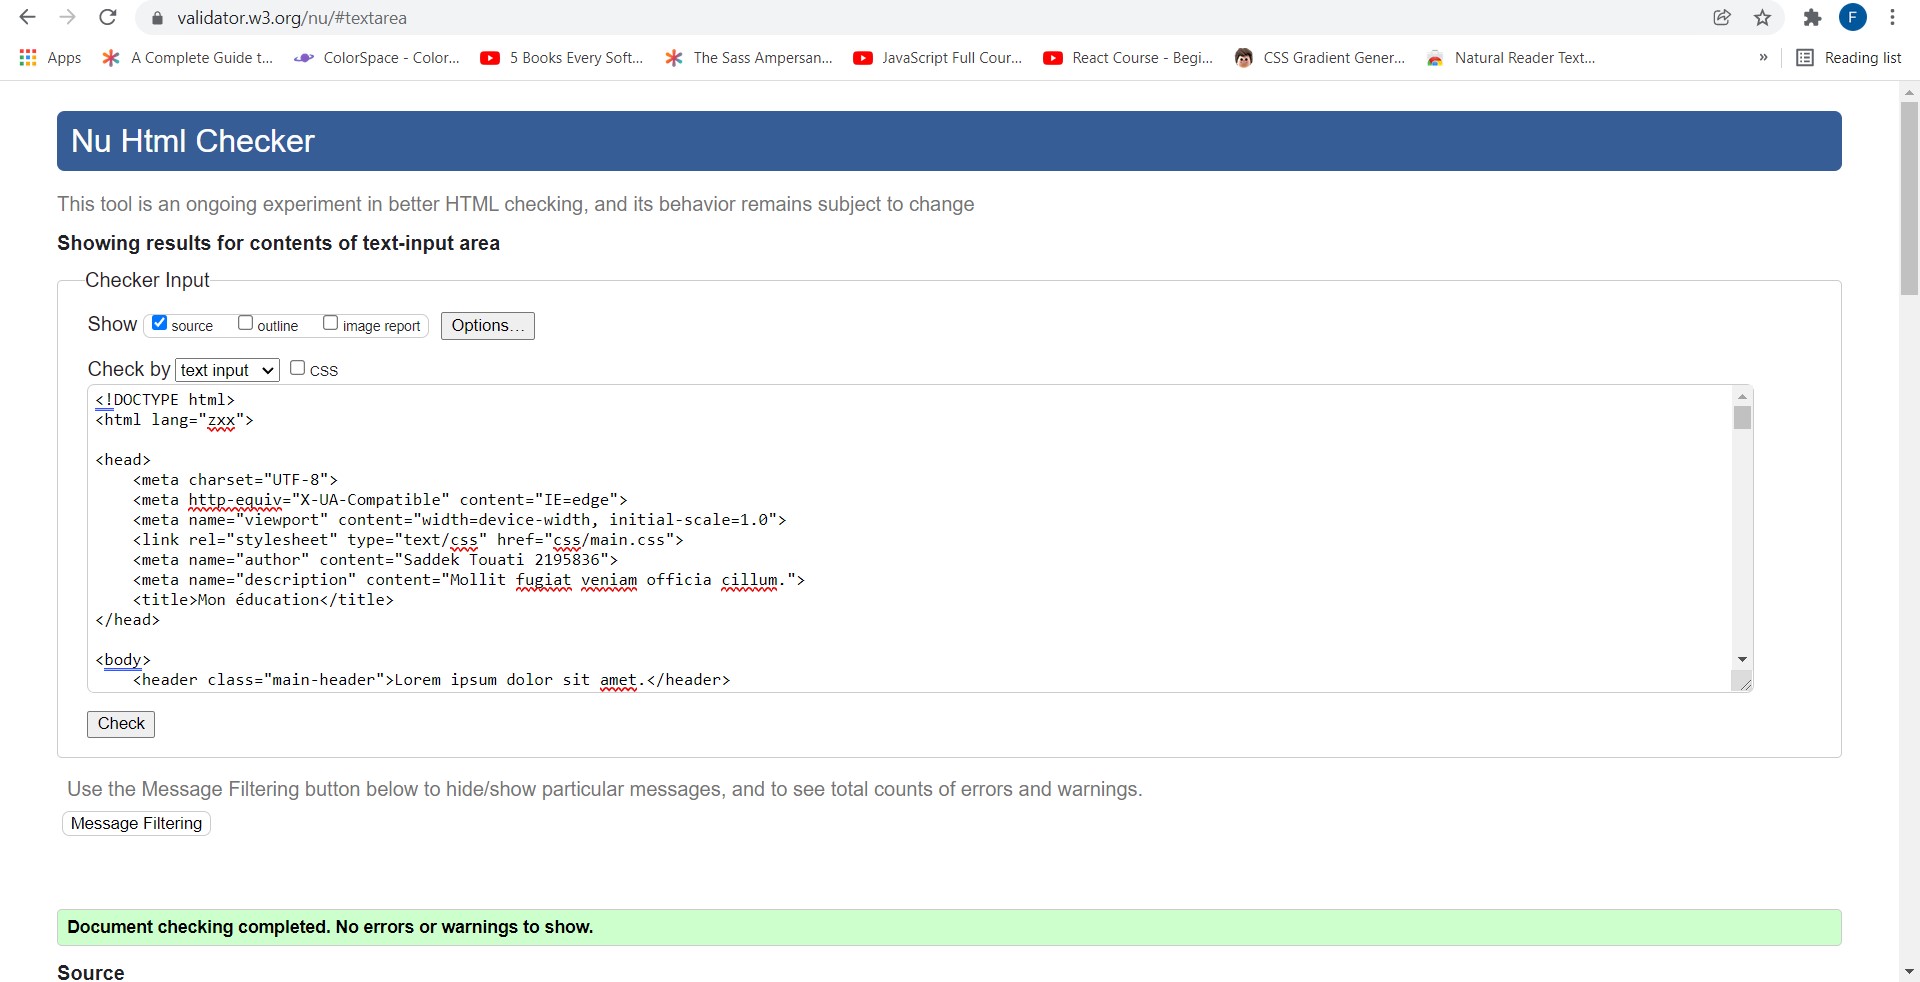Uncheck the source checkbox
The height and width of the screenshot is (982, 1920).
pos(159,323)
